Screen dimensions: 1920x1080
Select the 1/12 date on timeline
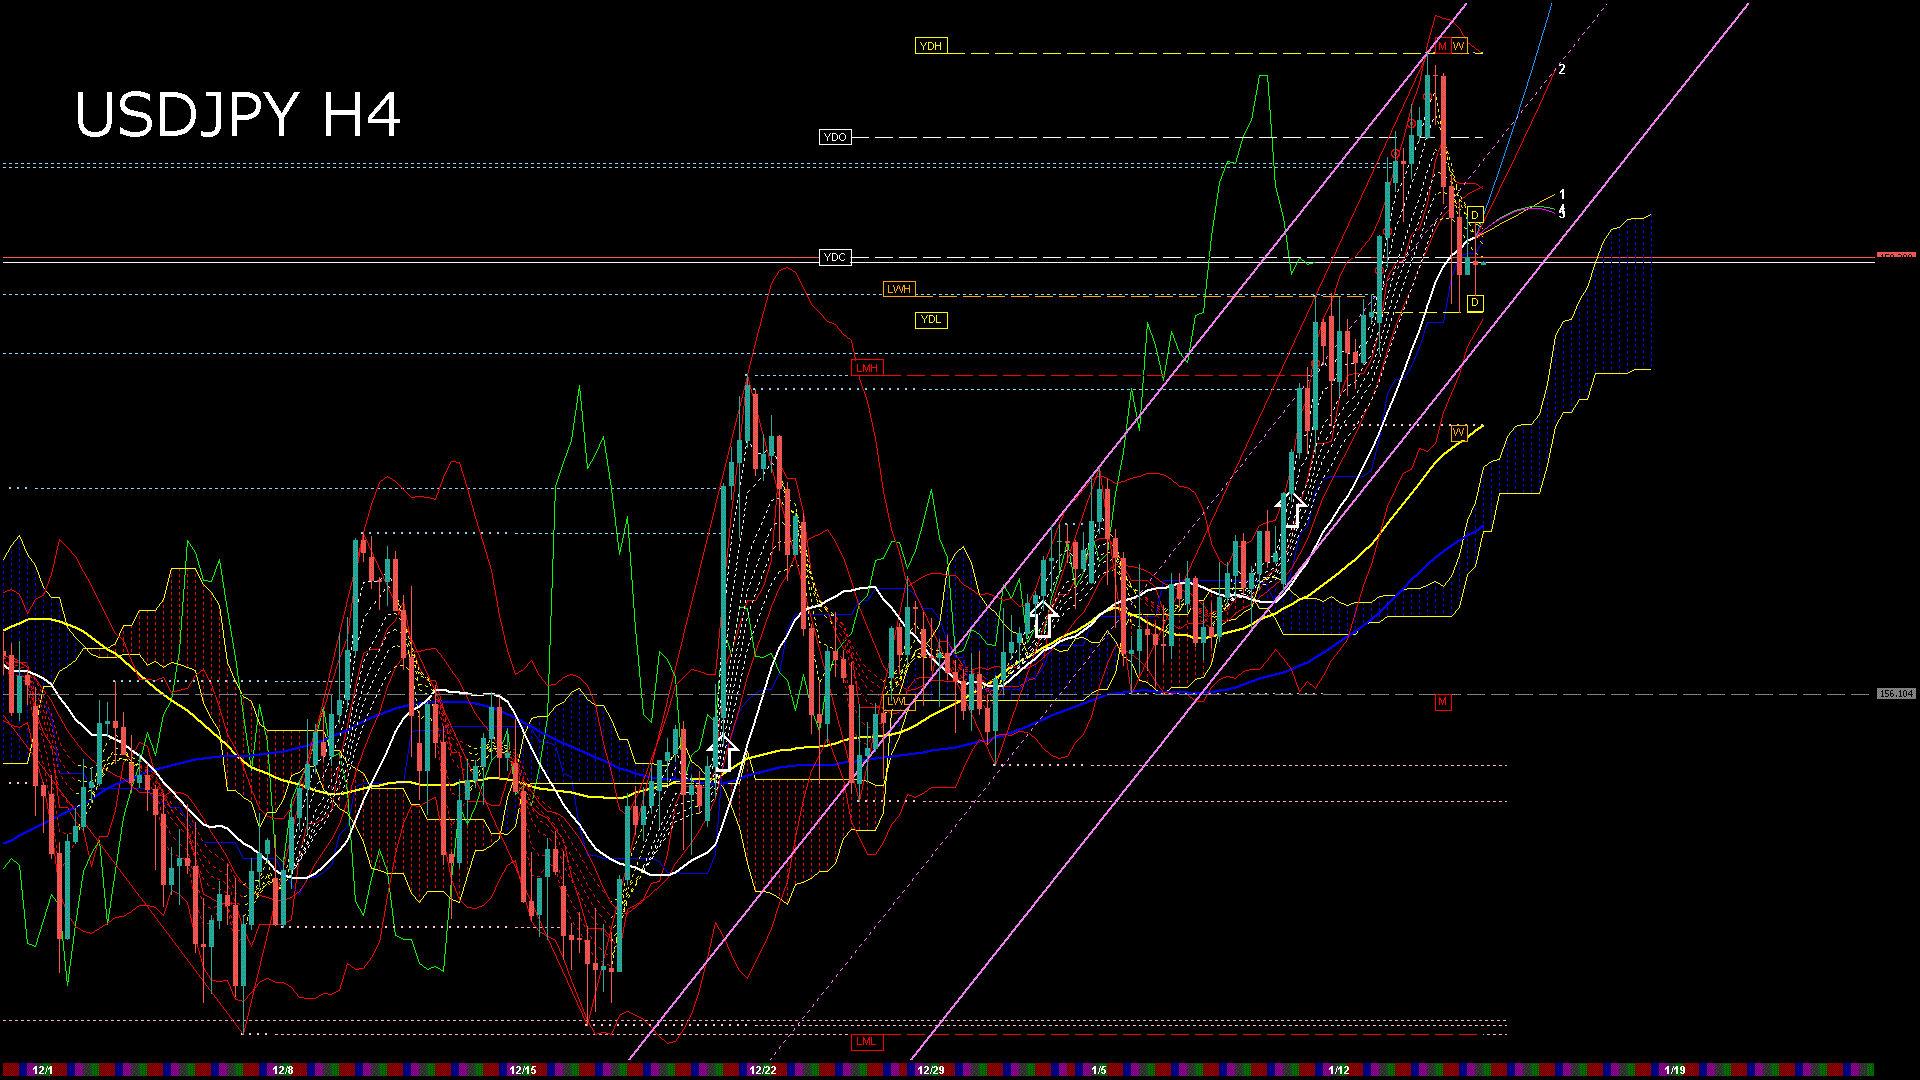pos(1339,1070)
